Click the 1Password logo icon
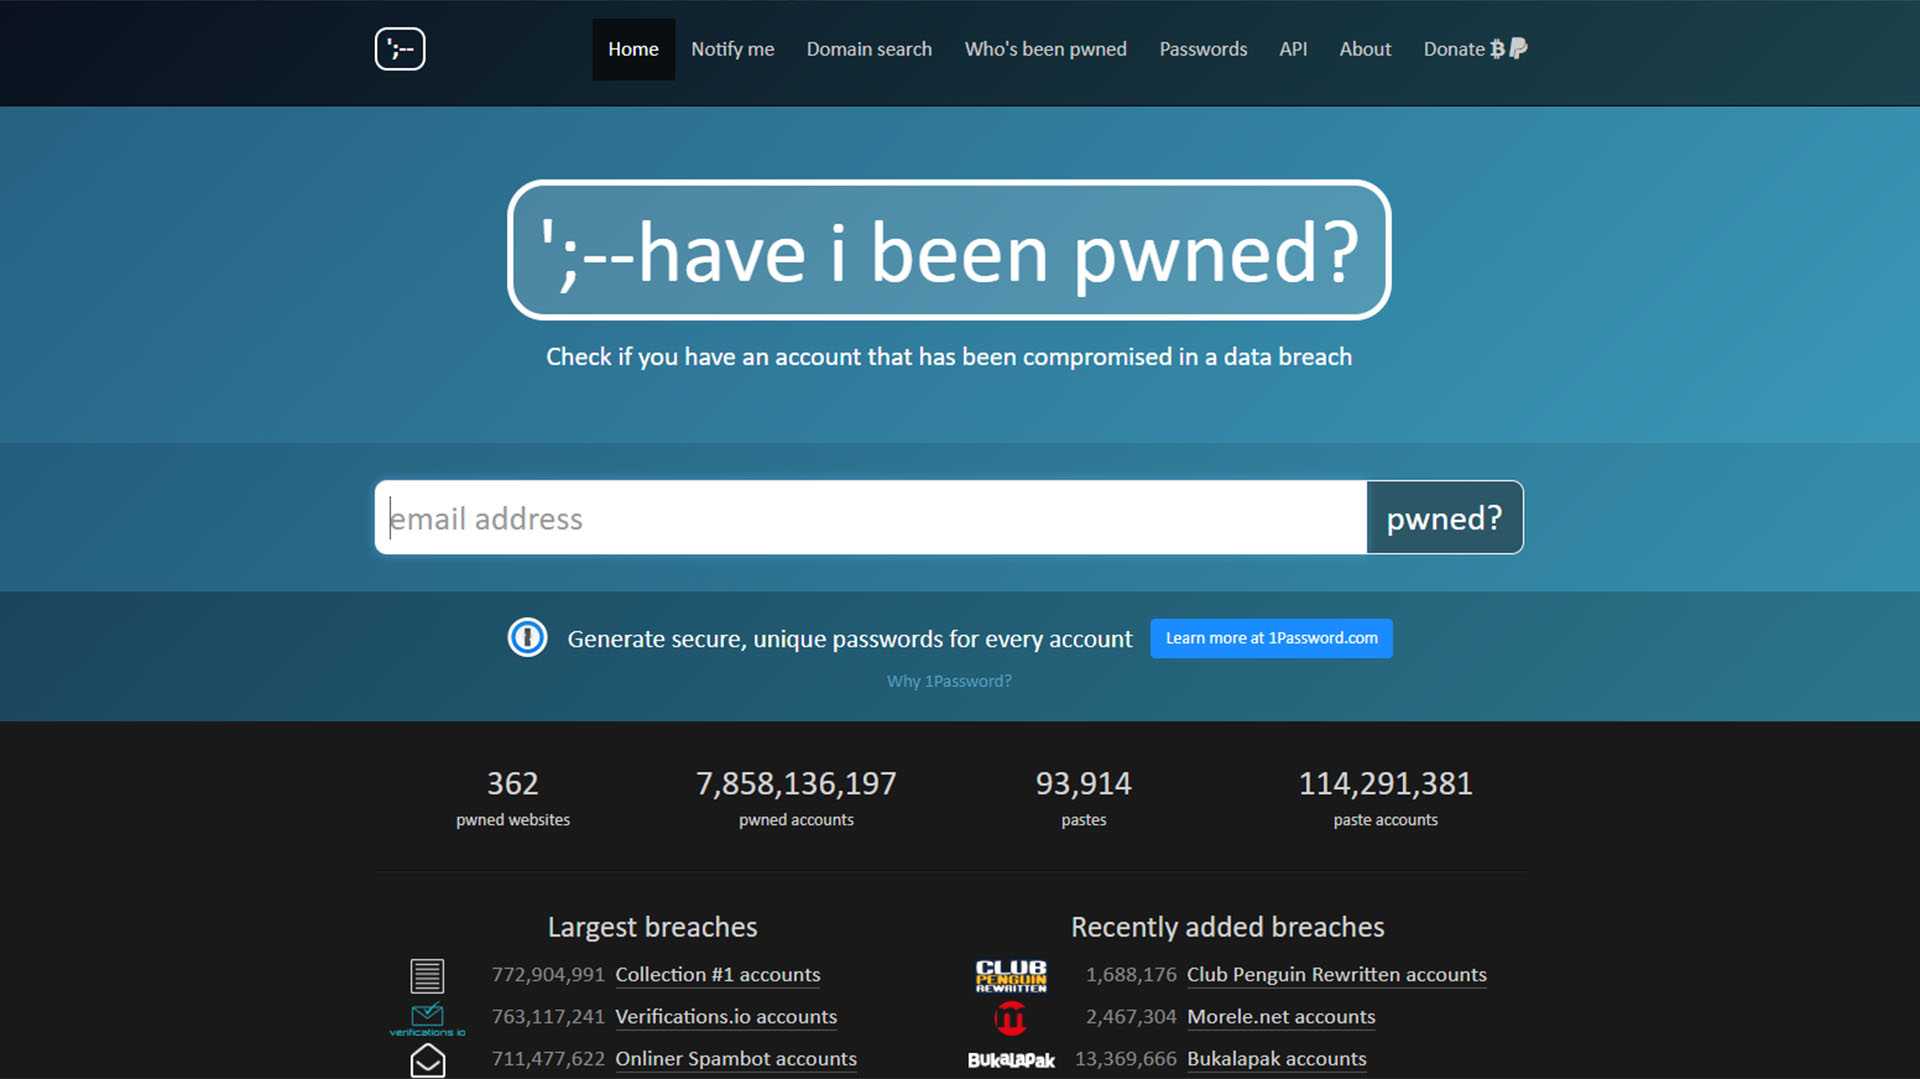Screen dimensions: 1920x1079 pyautogui.click(x=527, y=638)
